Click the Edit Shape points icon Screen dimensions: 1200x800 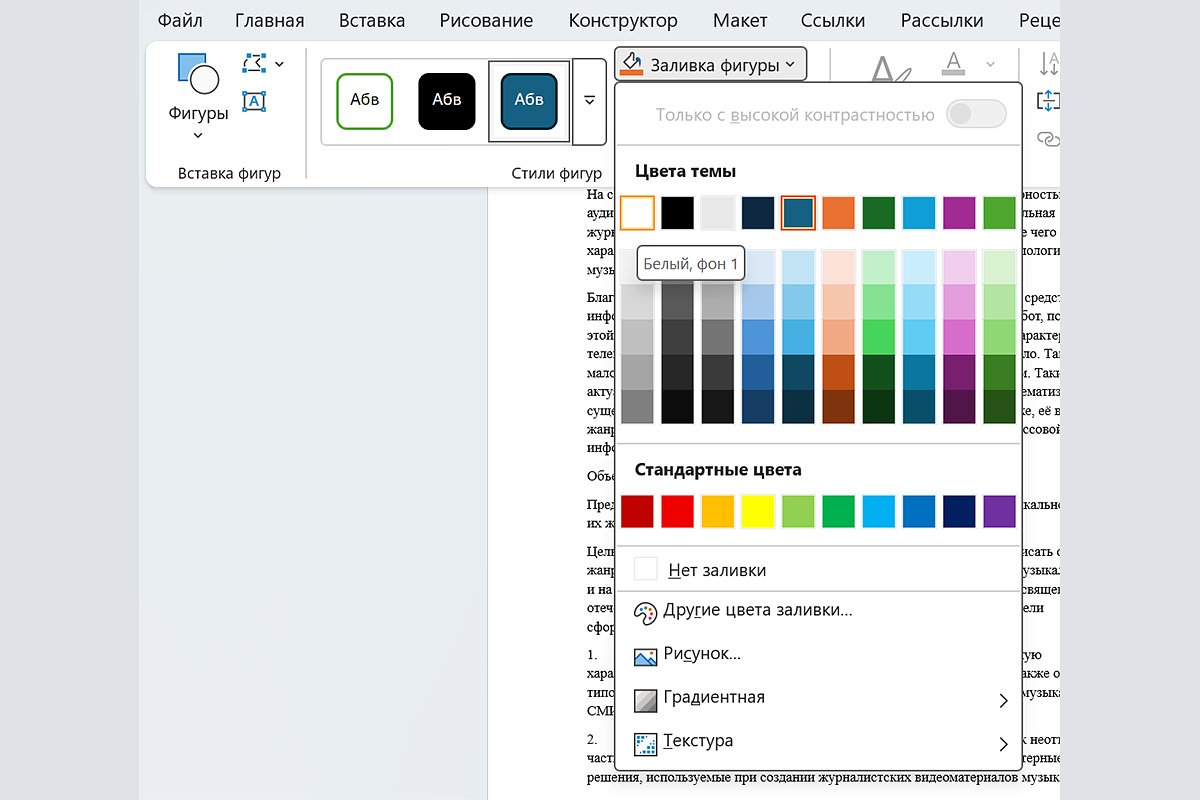[255, 64]
